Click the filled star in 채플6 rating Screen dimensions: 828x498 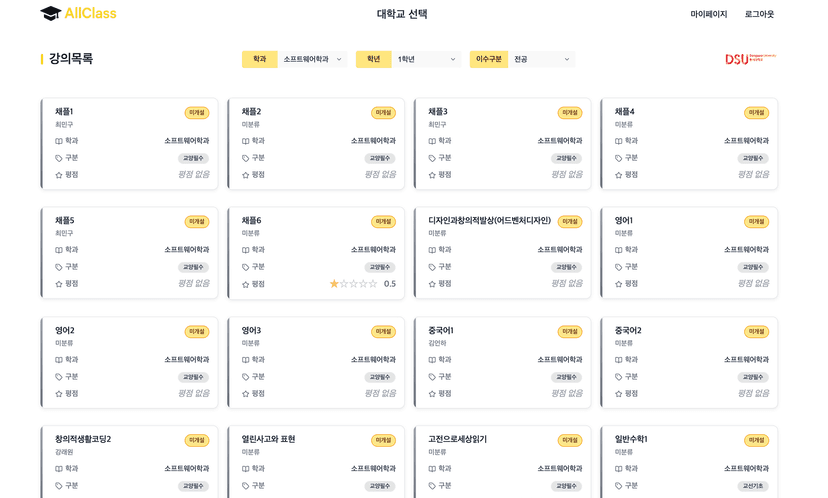[334, 284]
